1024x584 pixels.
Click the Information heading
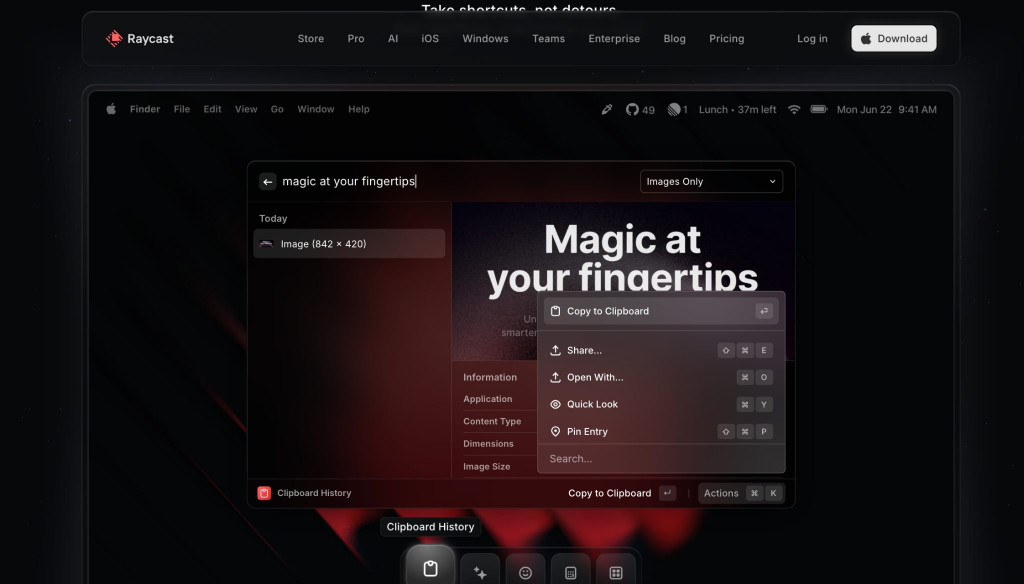490,378
